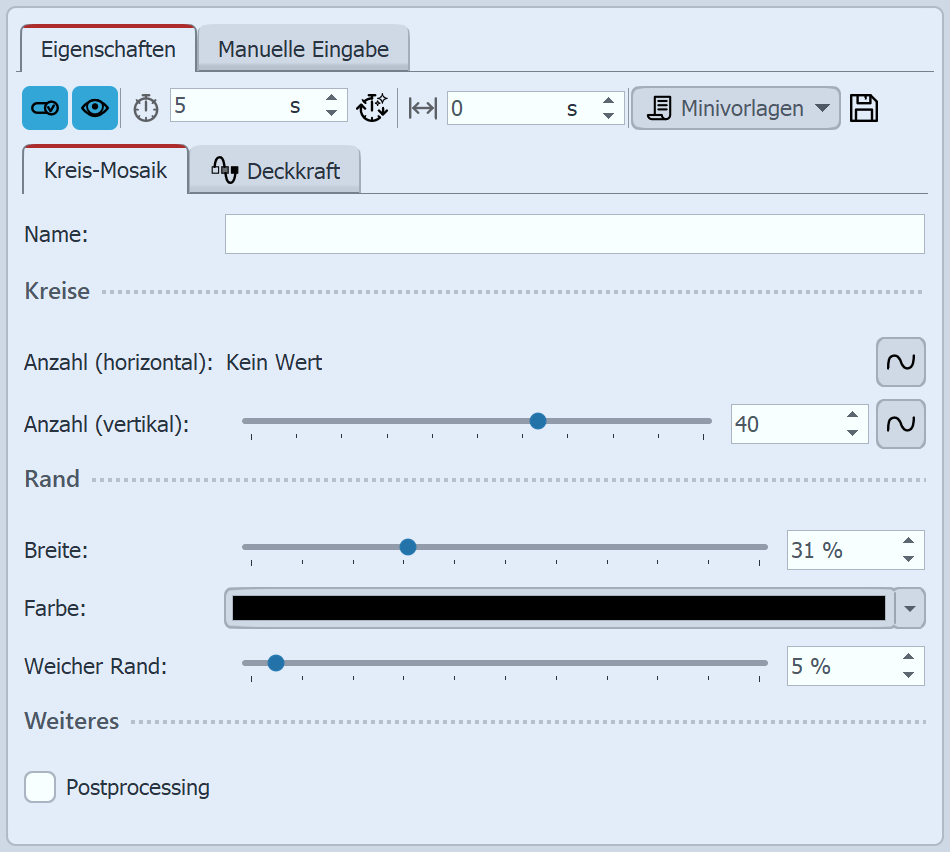Click the Breite slider handle

tap(407, 547)
